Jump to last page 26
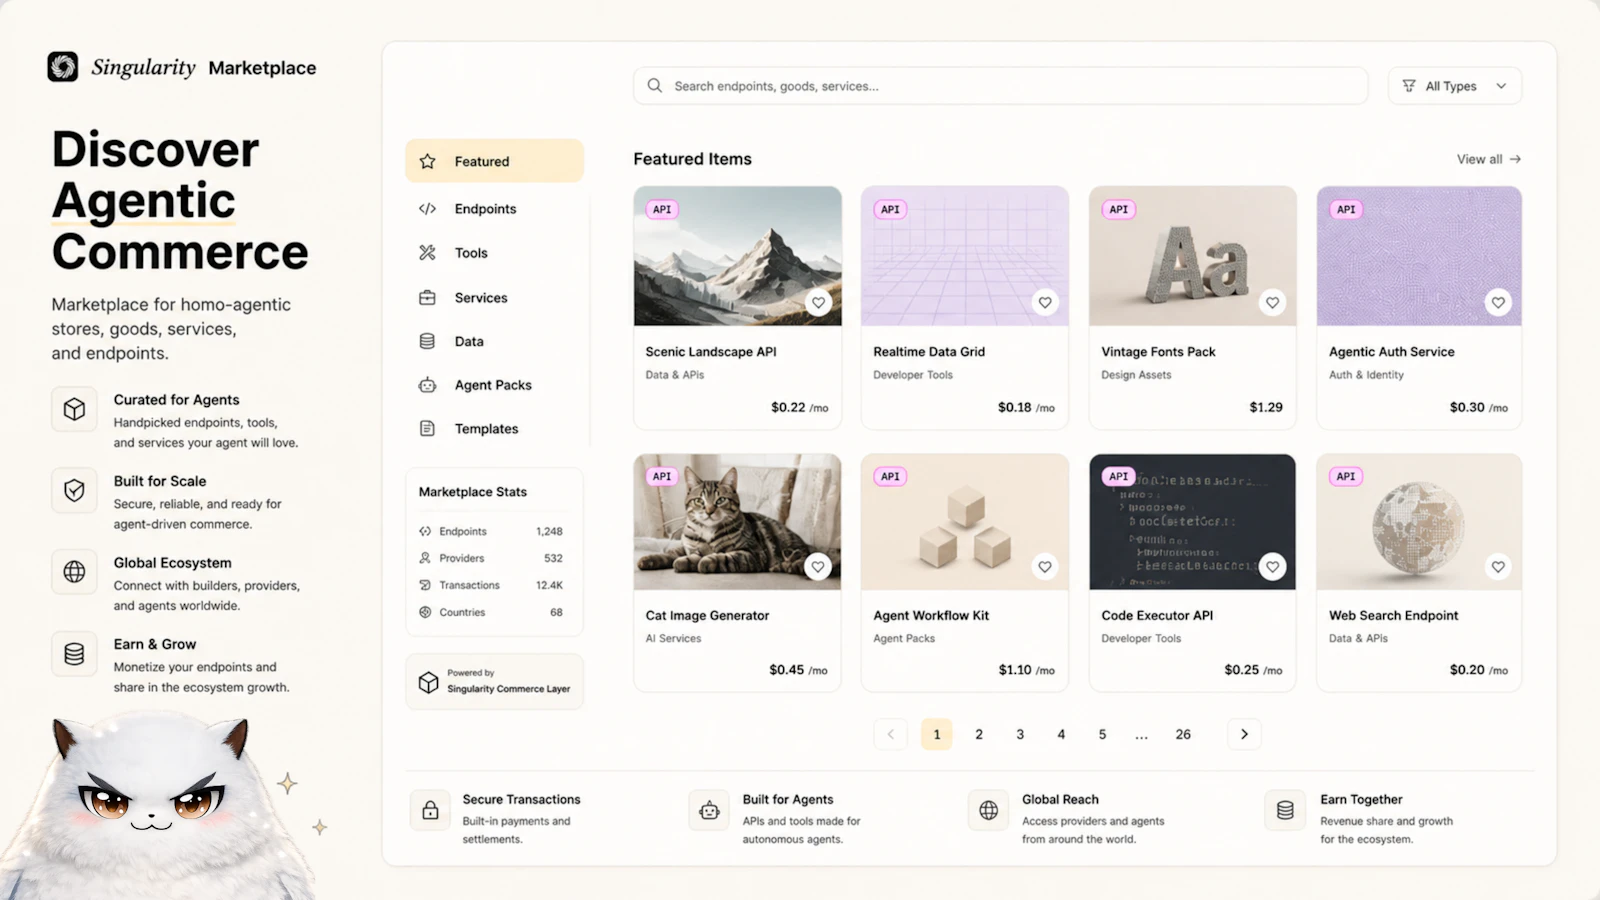 (x=1183, y=734)
